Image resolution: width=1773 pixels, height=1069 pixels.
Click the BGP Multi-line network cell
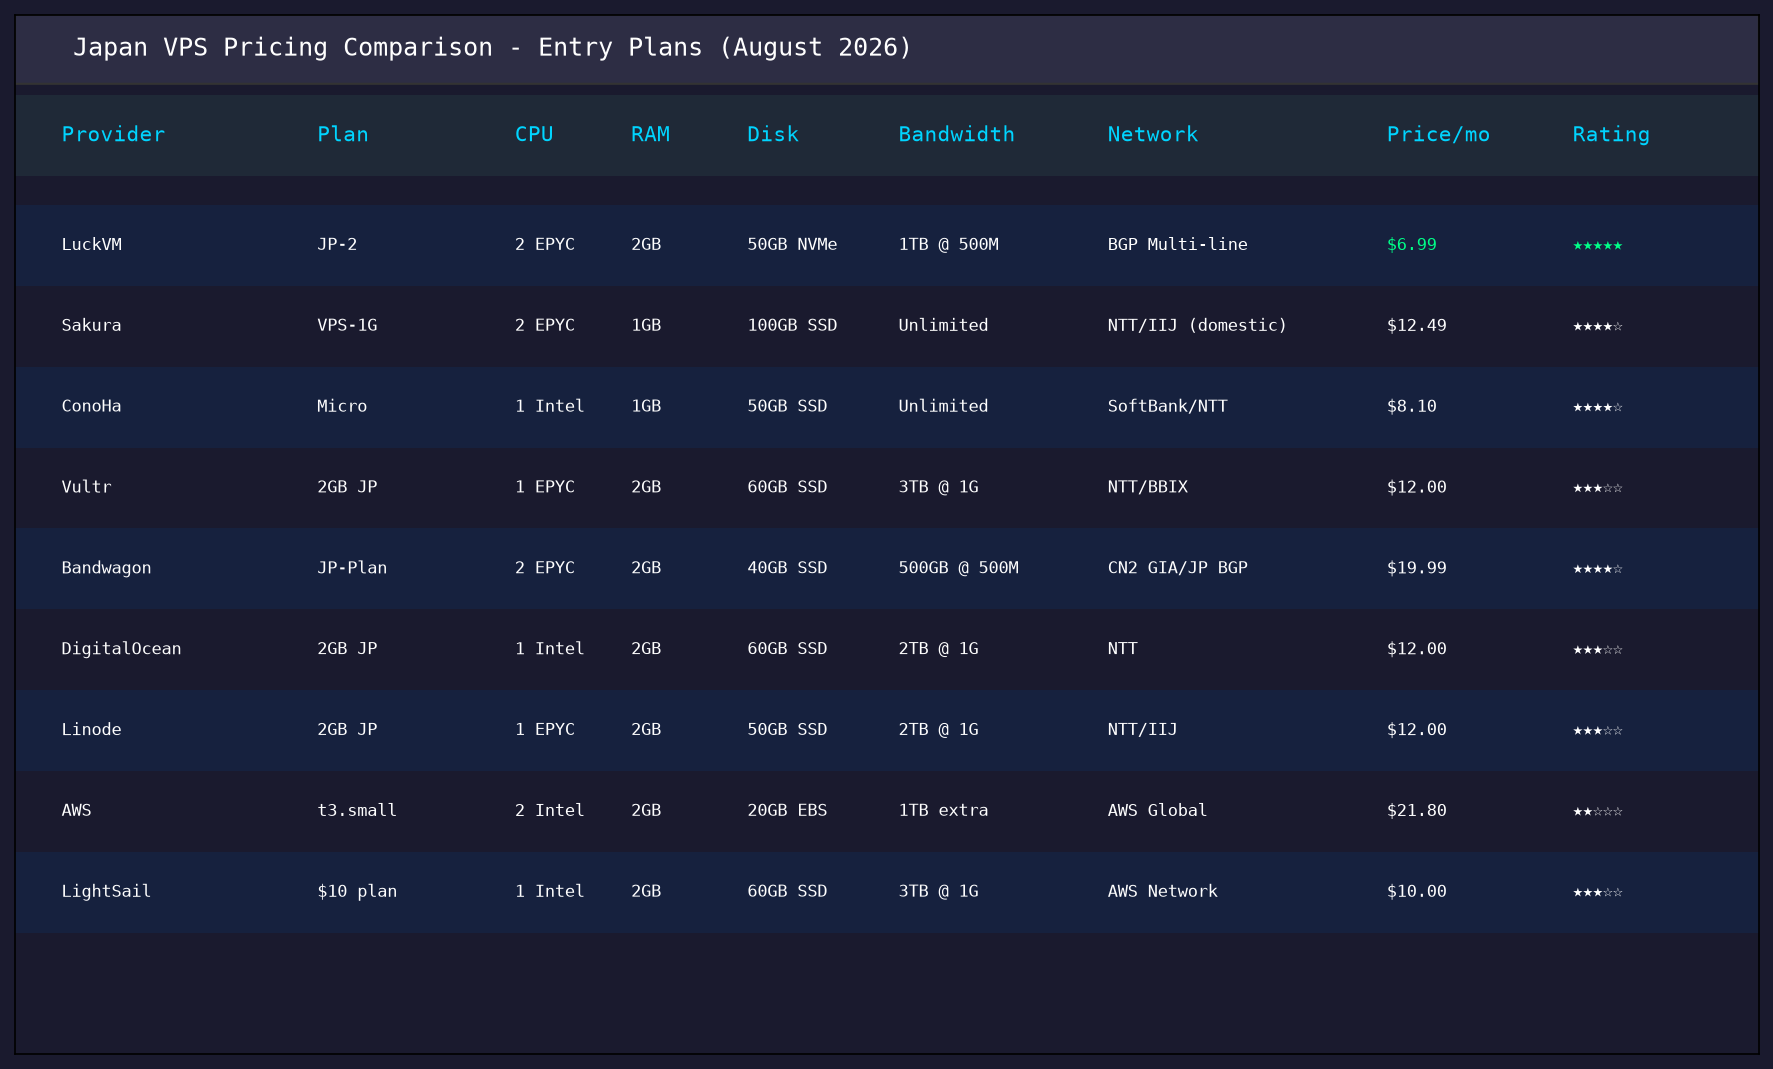1177,244
